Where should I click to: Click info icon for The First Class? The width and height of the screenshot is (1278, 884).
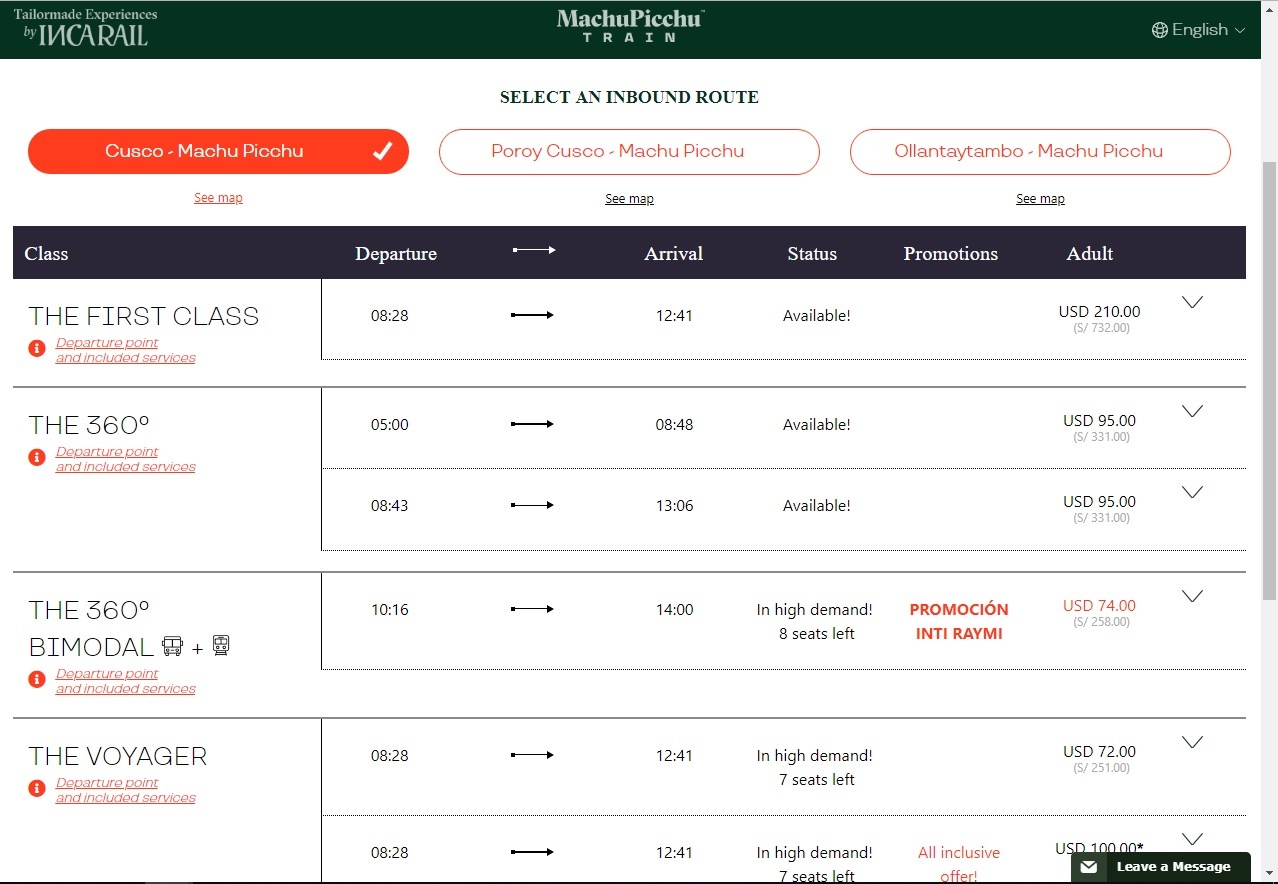pyautogui.click(x=37, y=348)
